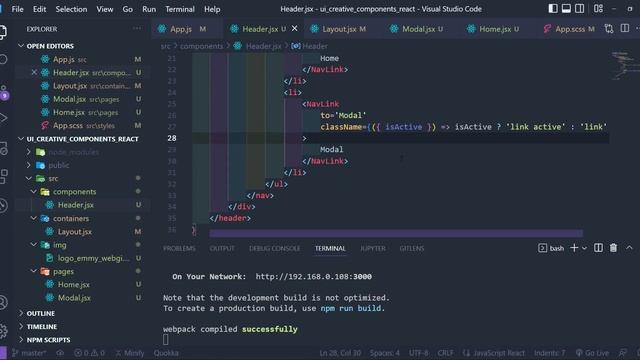This screenshot has height=360, width=640.
Task: Collapse the img folder
Action: click(x=60, y=245)
